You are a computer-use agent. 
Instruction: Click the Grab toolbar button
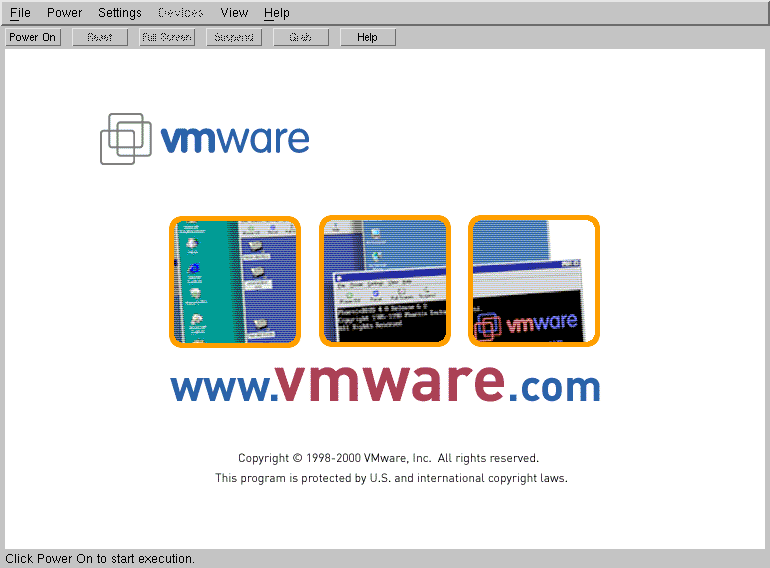coord(300,37)
